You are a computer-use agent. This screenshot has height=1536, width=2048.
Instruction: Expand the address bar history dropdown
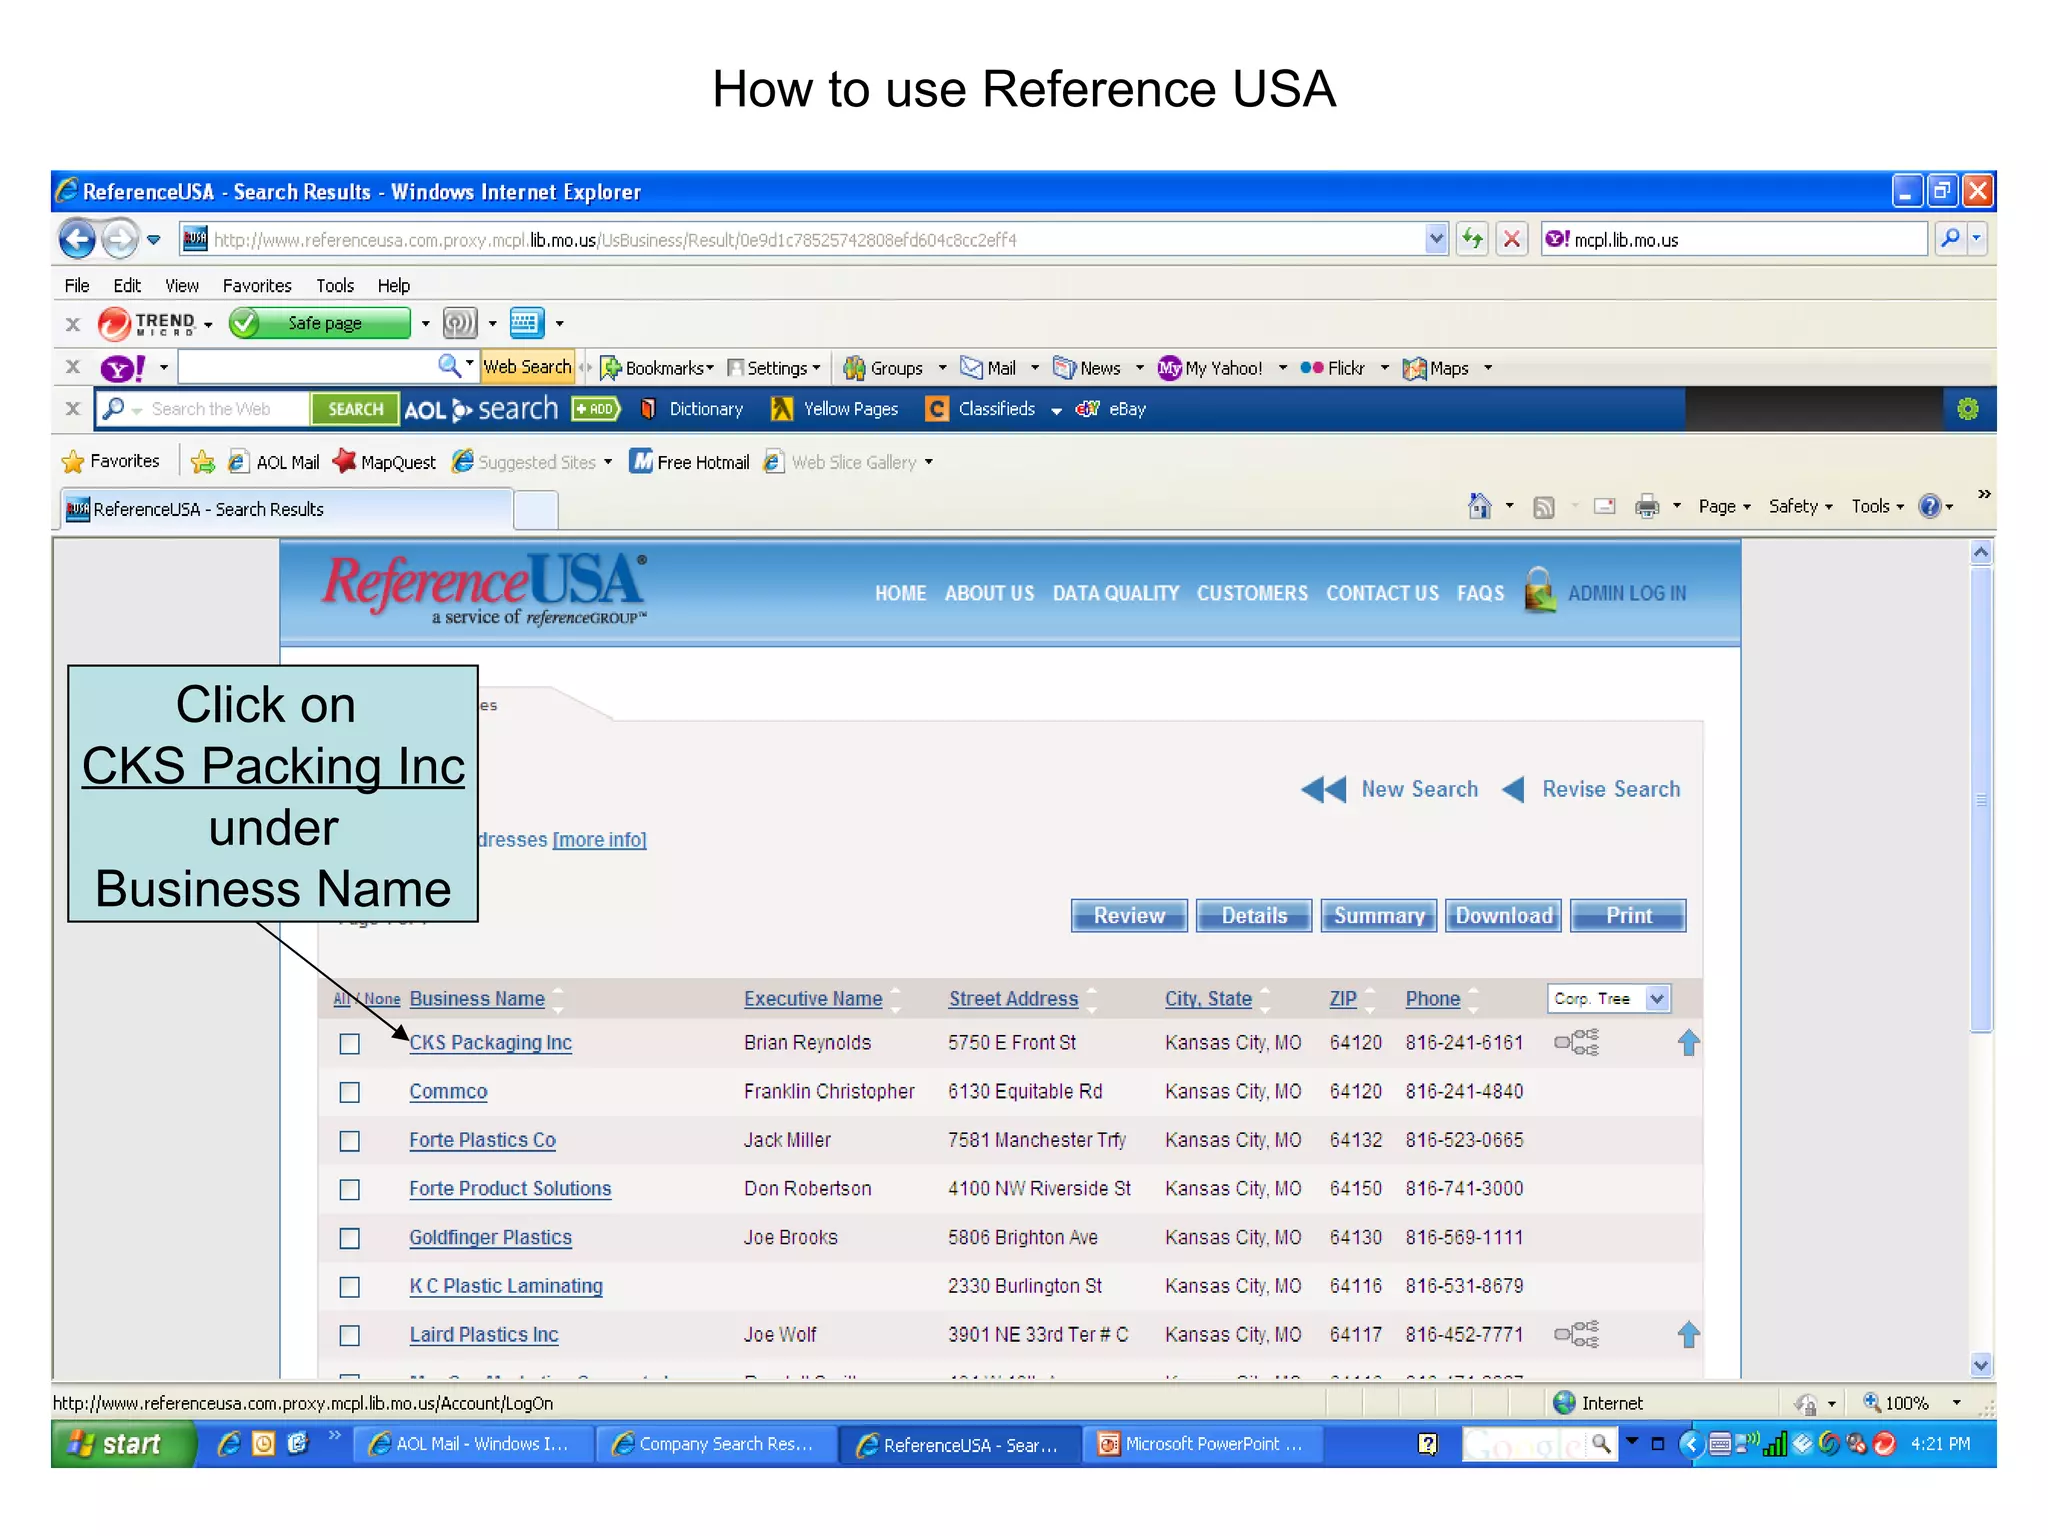[x=1436, y=239]
